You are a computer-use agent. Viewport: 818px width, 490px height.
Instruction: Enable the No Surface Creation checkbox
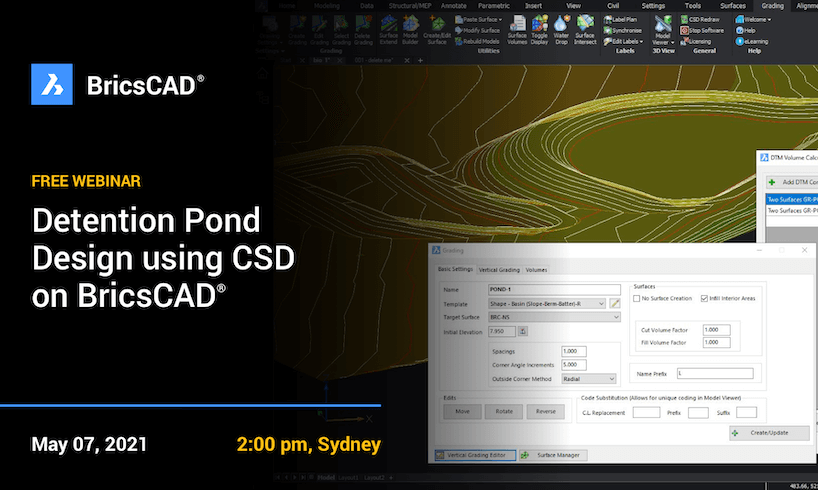pyautogui.click(x=636, y=298)
